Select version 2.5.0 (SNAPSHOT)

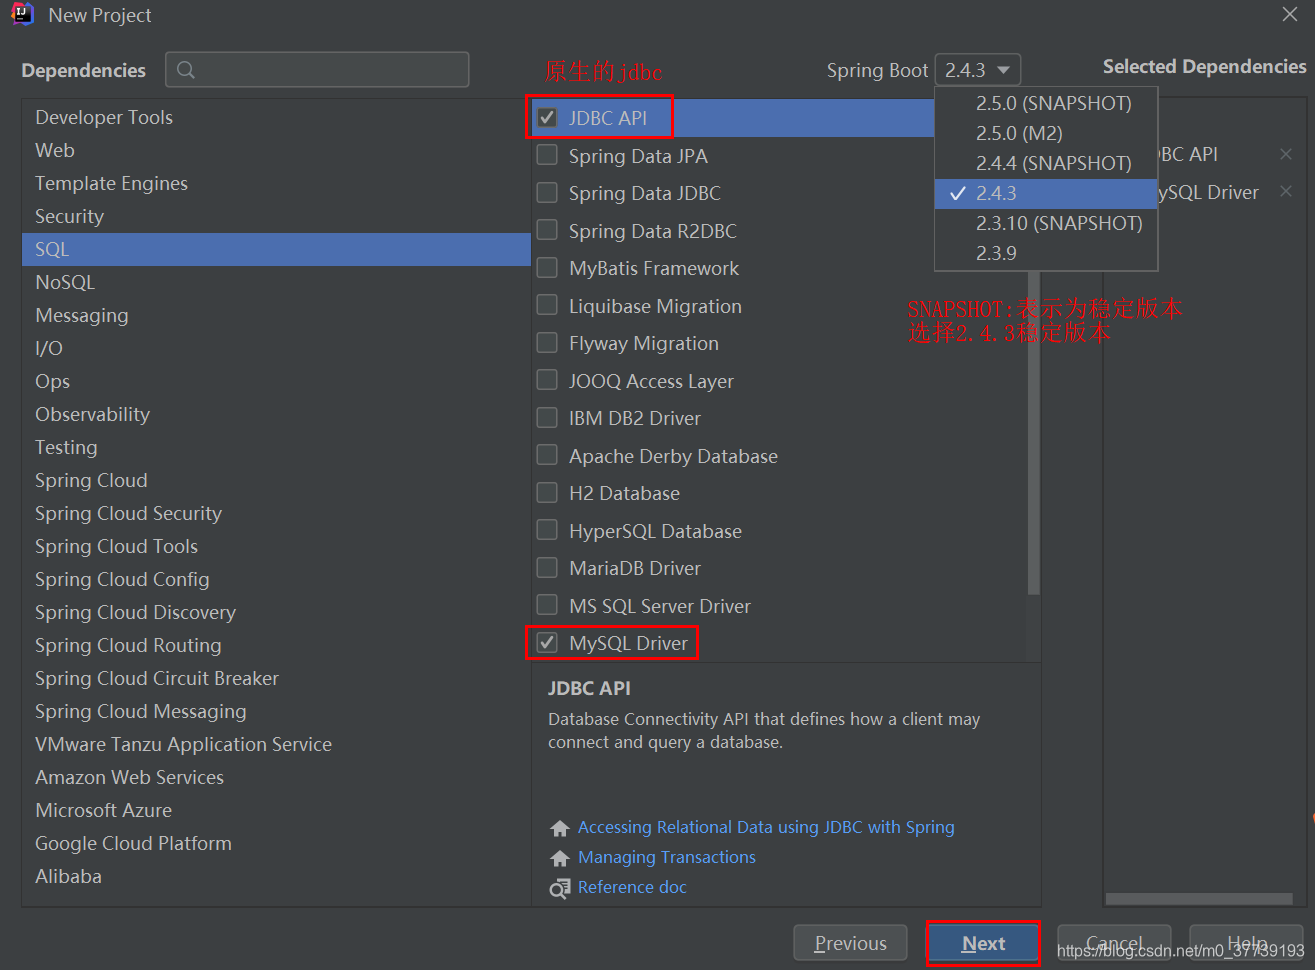pyautogui.click(x=1046, y=103)
